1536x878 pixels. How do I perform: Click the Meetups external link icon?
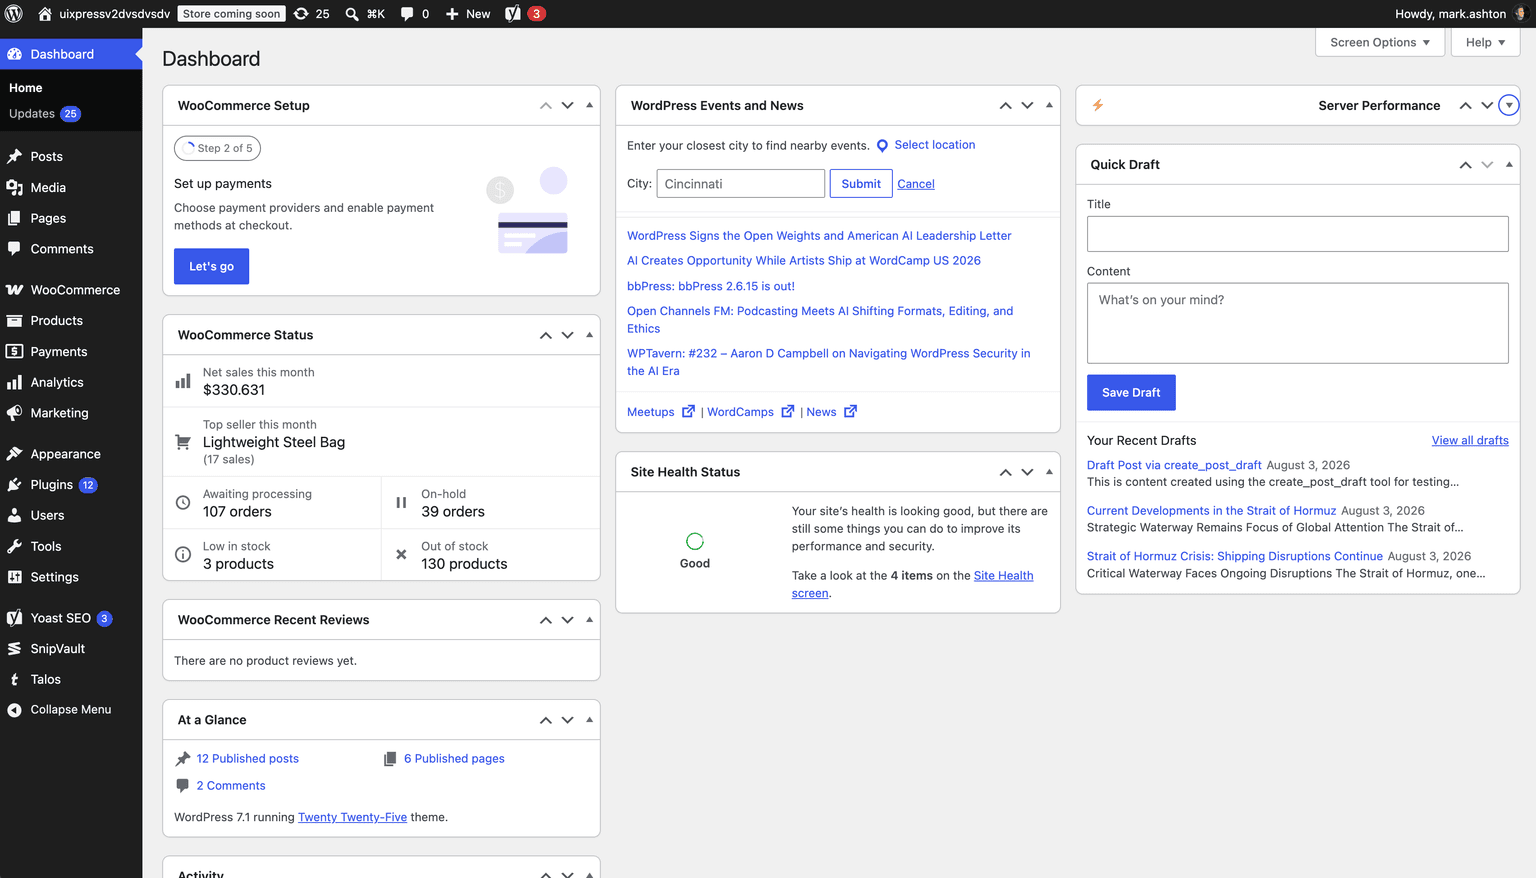pos(688,412)
